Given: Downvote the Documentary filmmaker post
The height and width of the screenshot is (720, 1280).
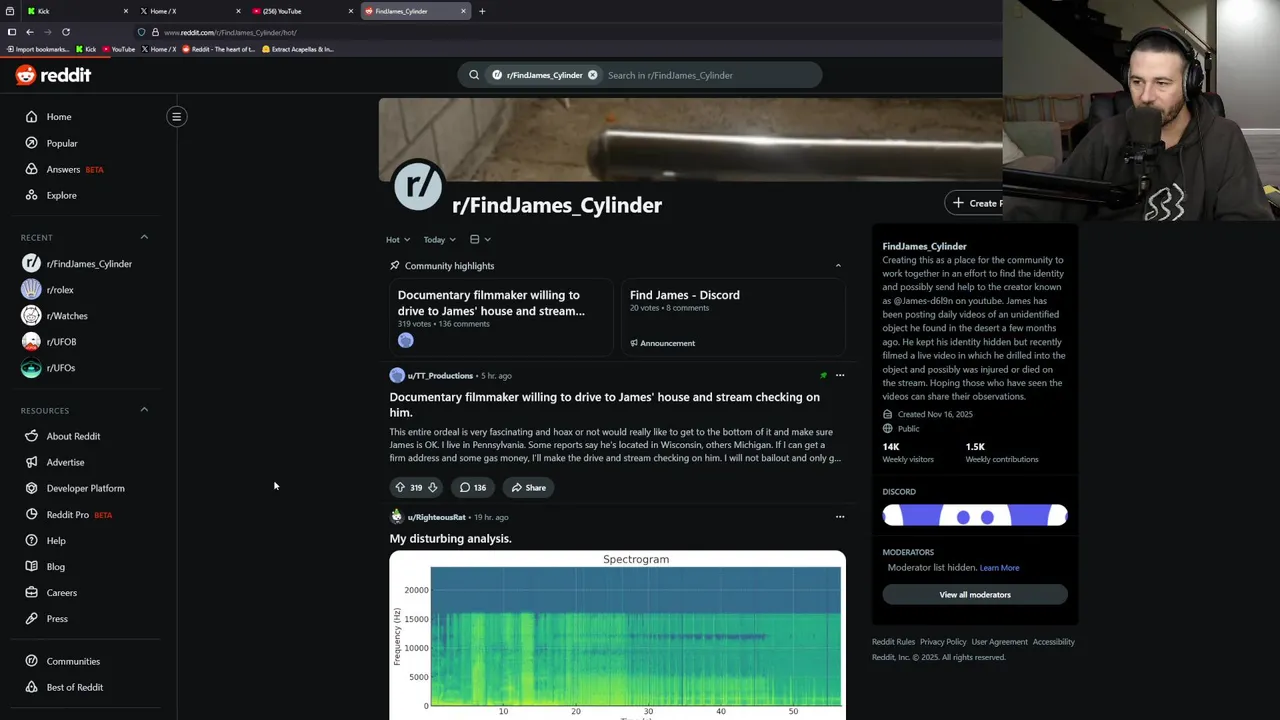Looking at the screenshot, I should (x=432, y=488).
